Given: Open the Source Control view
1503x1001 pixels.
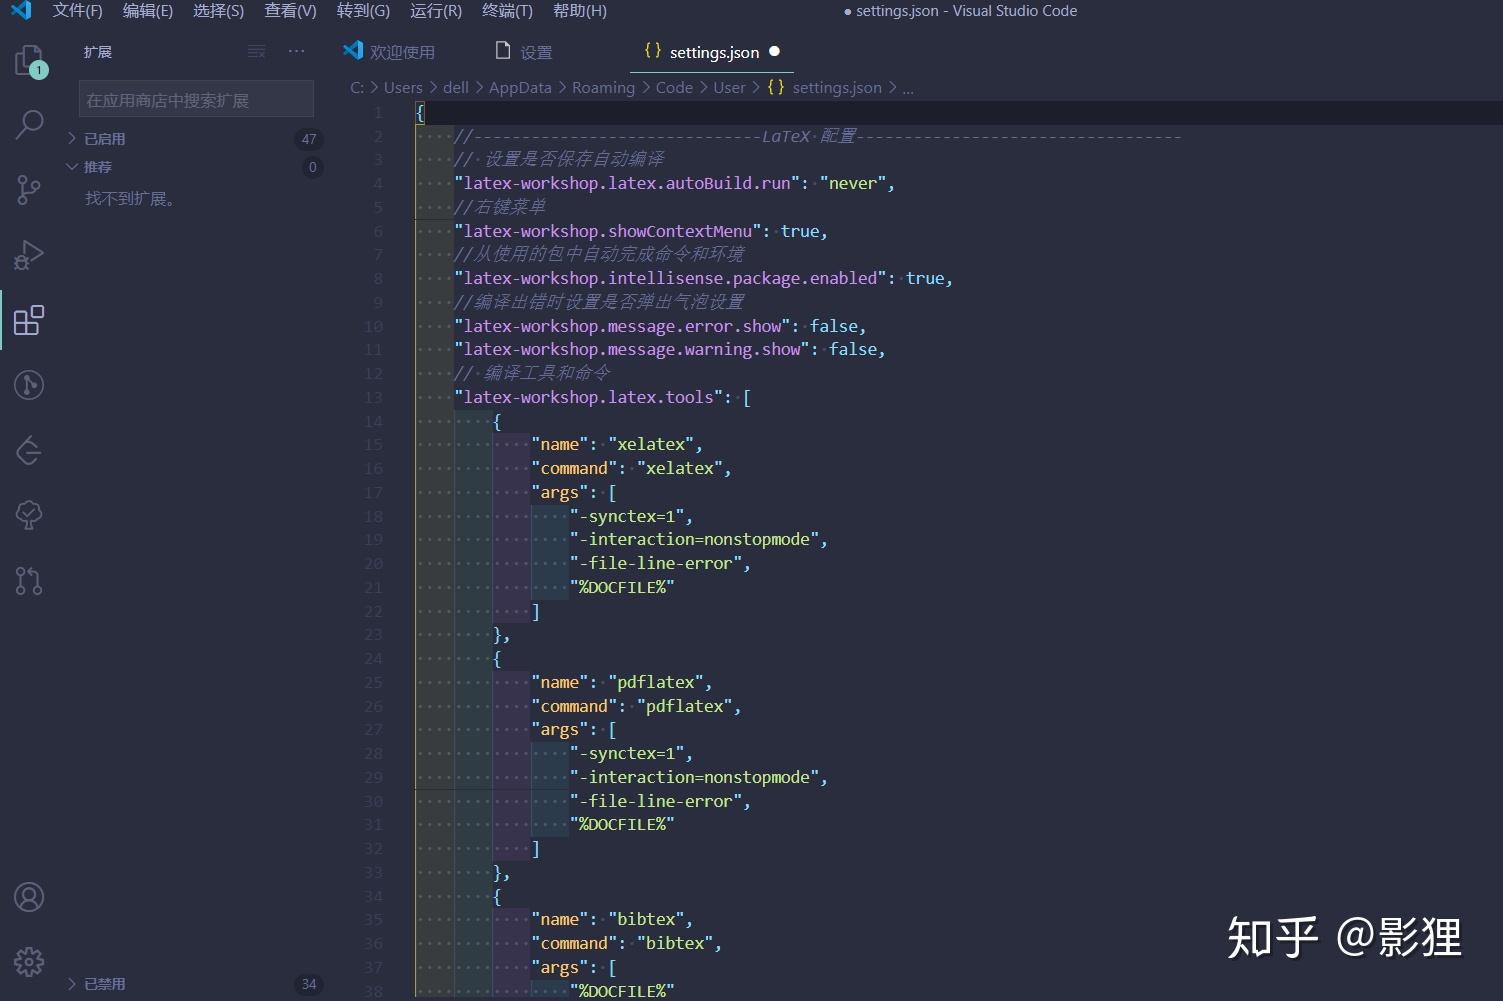Looking at the screenshot, I should pos(30,190).
